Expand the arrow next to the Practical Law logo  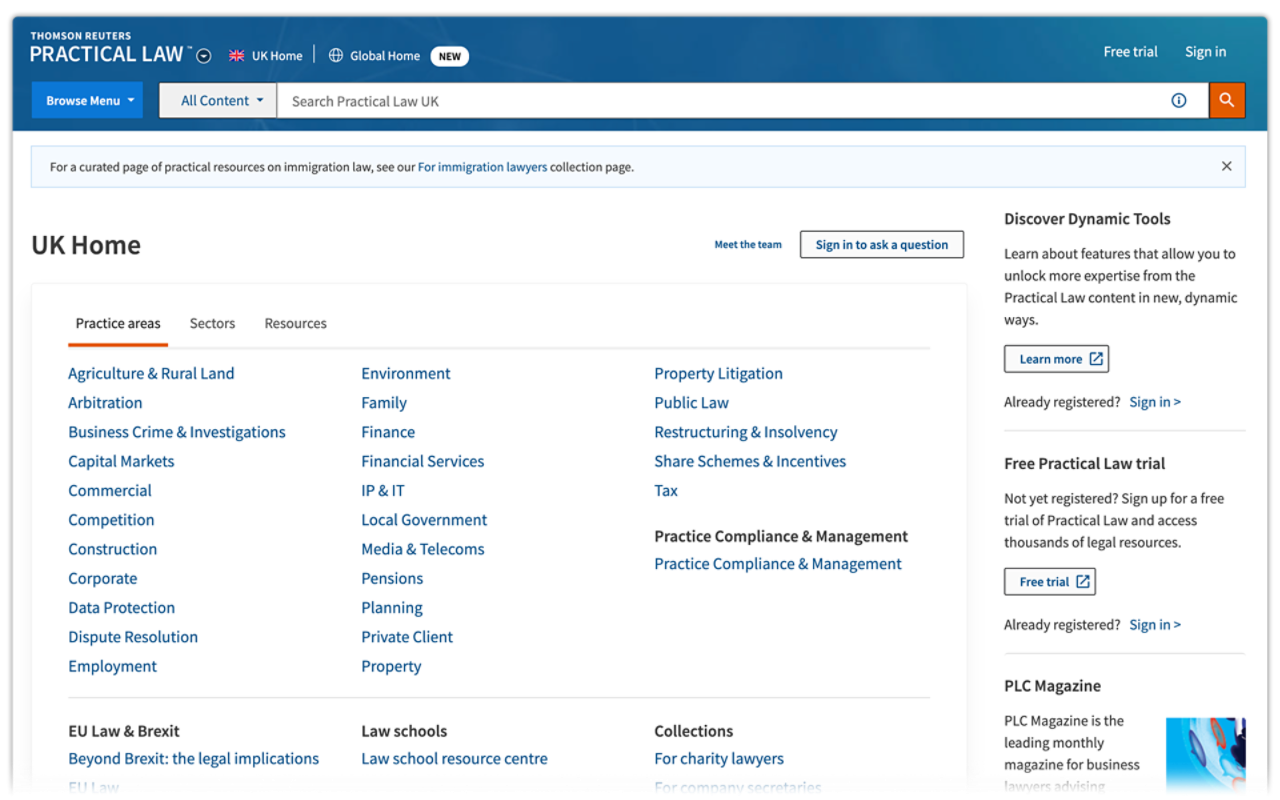202,56
